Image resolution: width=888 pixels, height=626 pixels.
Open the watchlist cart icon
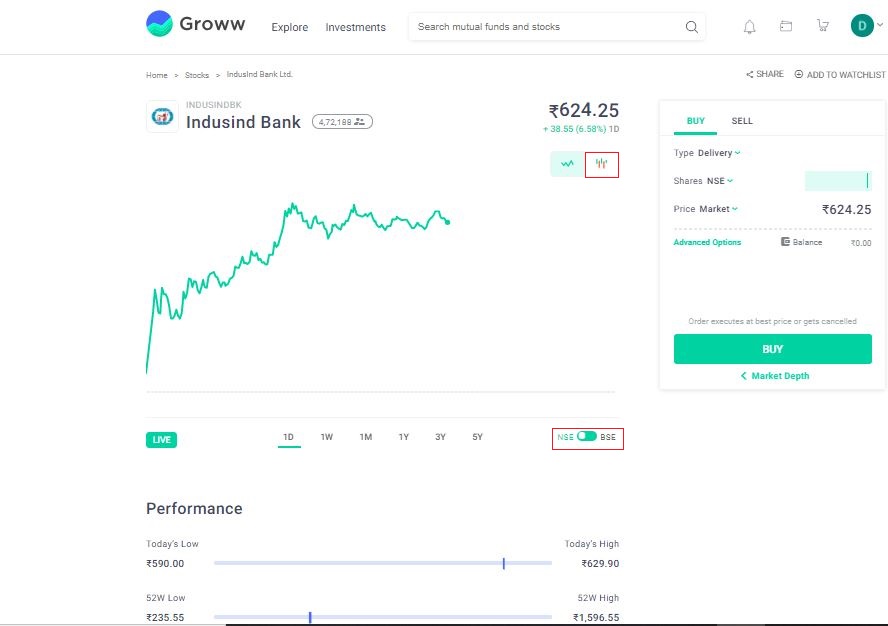tap(822, 26)
